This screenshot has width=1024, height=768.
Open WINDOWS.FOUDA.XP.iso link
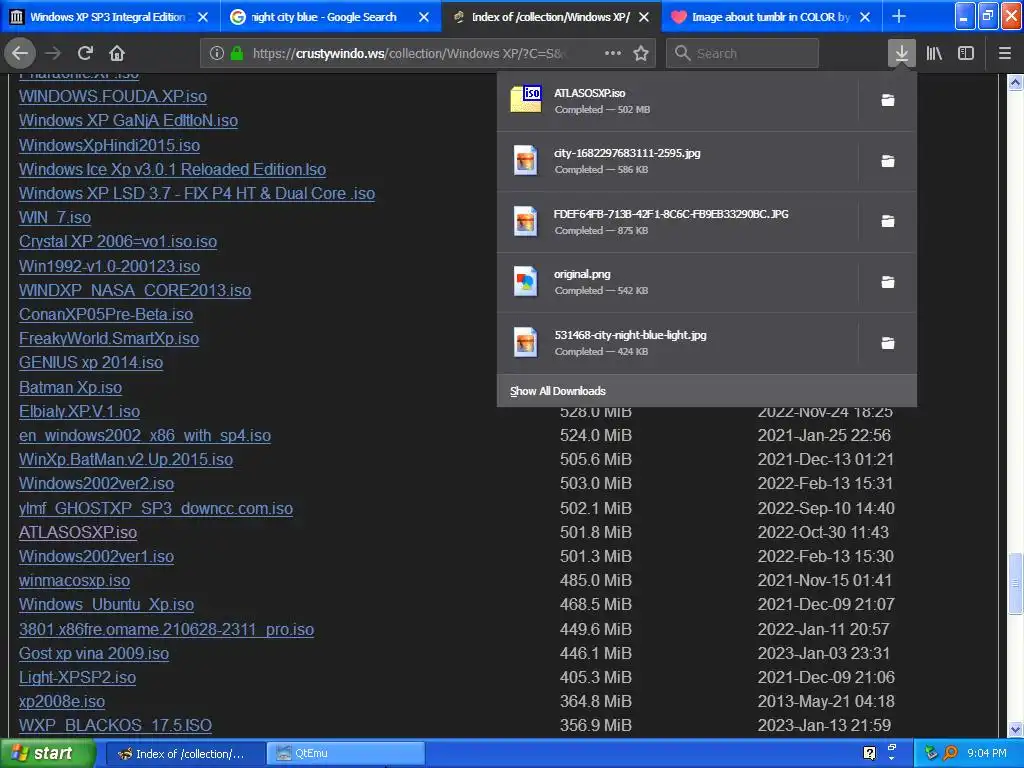coord(113,97)
